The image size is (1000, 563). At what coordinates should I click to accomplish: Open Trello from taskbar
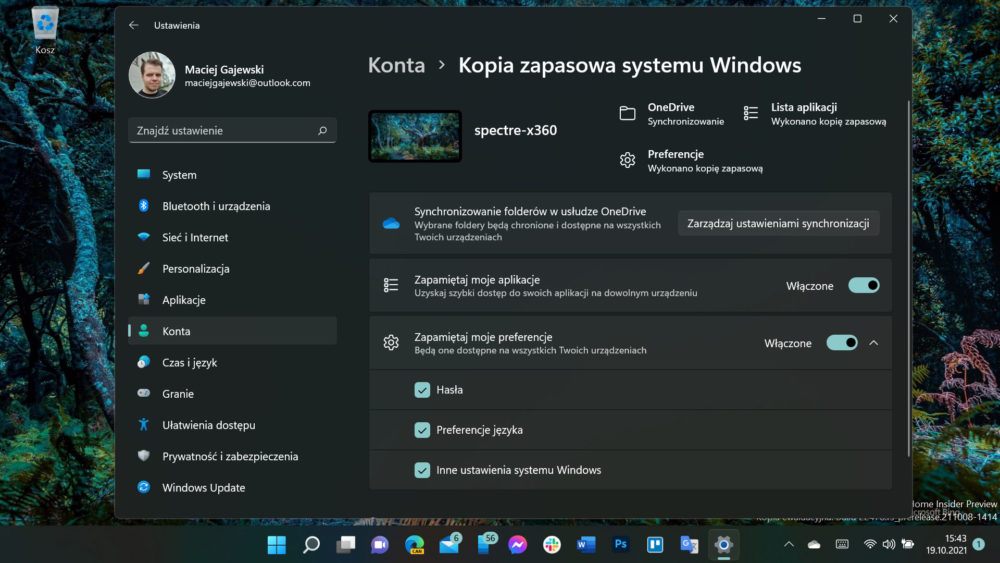point(655,545)
